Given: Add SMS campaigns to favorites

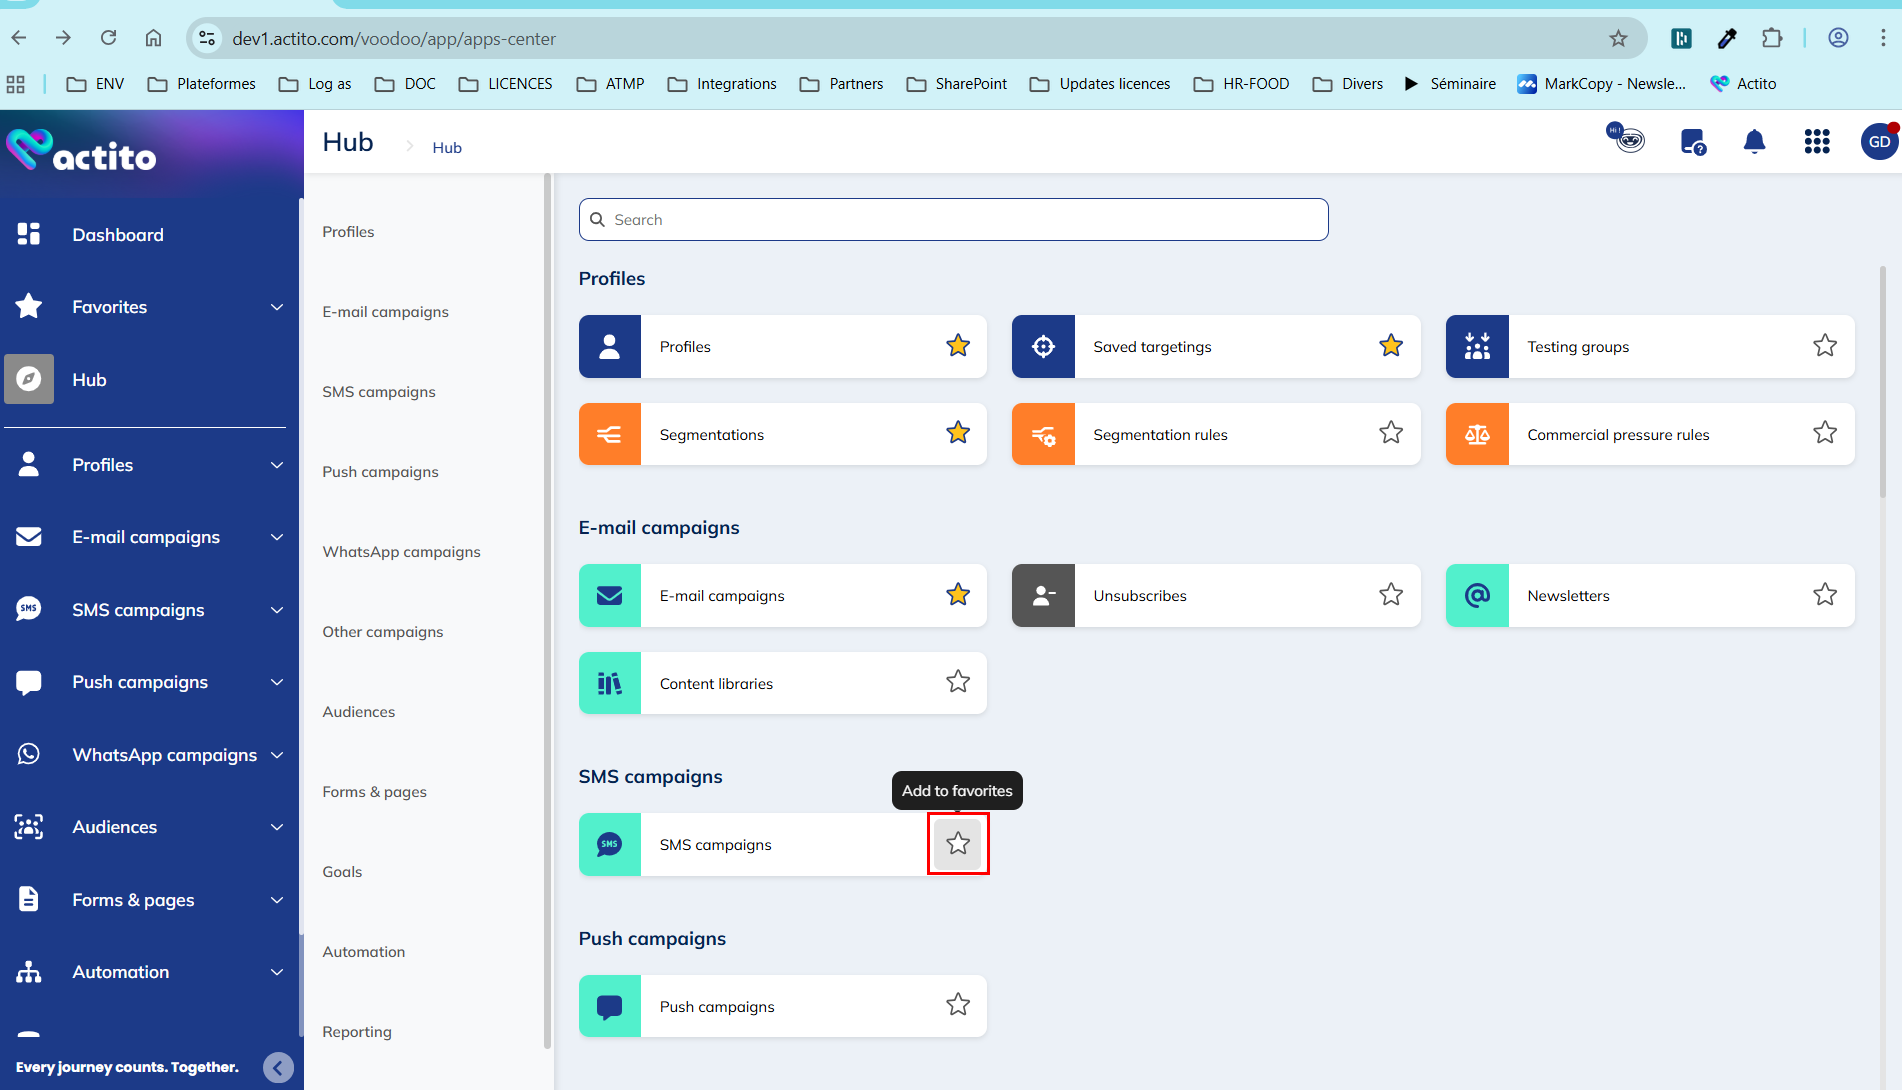Looking at the screenshot, I should pyautogui.click(x=958, y=844).
